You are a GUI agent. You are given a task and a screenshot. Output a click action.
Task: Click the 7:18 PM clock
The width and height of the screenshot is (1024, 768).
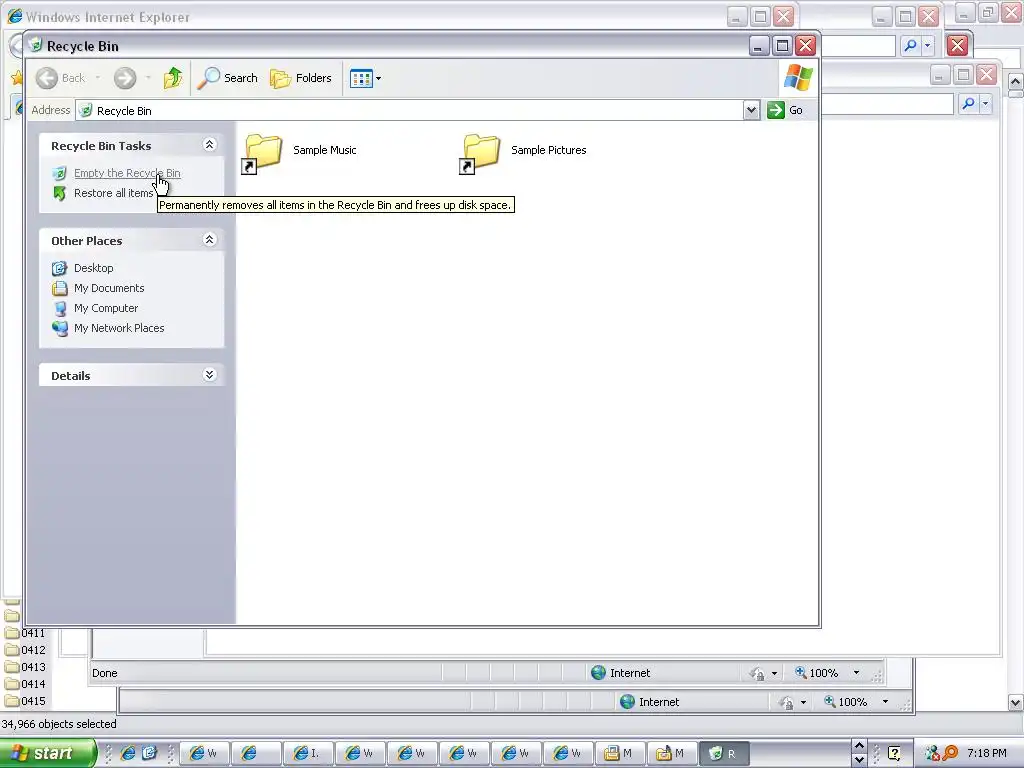987,753
